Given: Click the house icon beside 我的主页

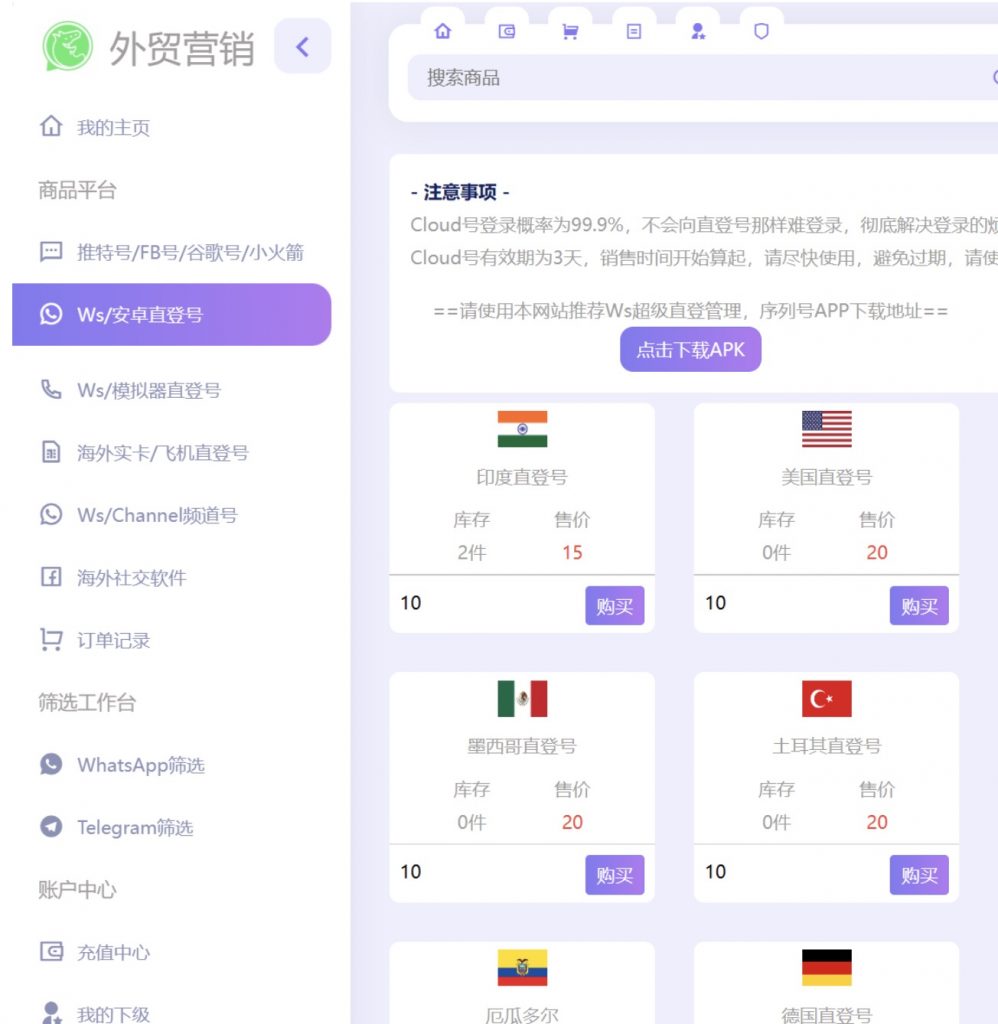Looking at the screenshot, I should (x=51, y=125).
